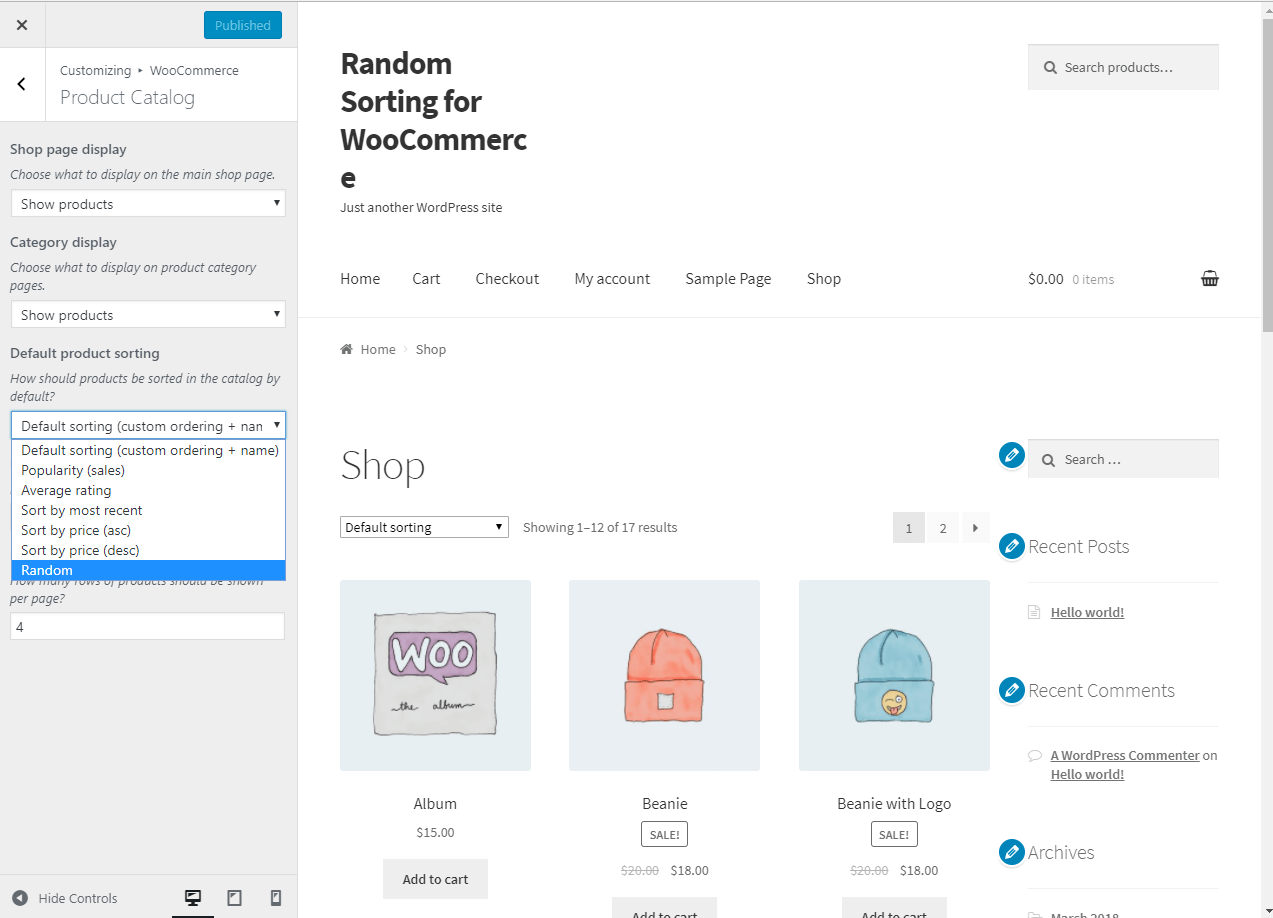Select Random sorting option
The height and width of the screenshot is (918, 1273).
click(148, 570)
